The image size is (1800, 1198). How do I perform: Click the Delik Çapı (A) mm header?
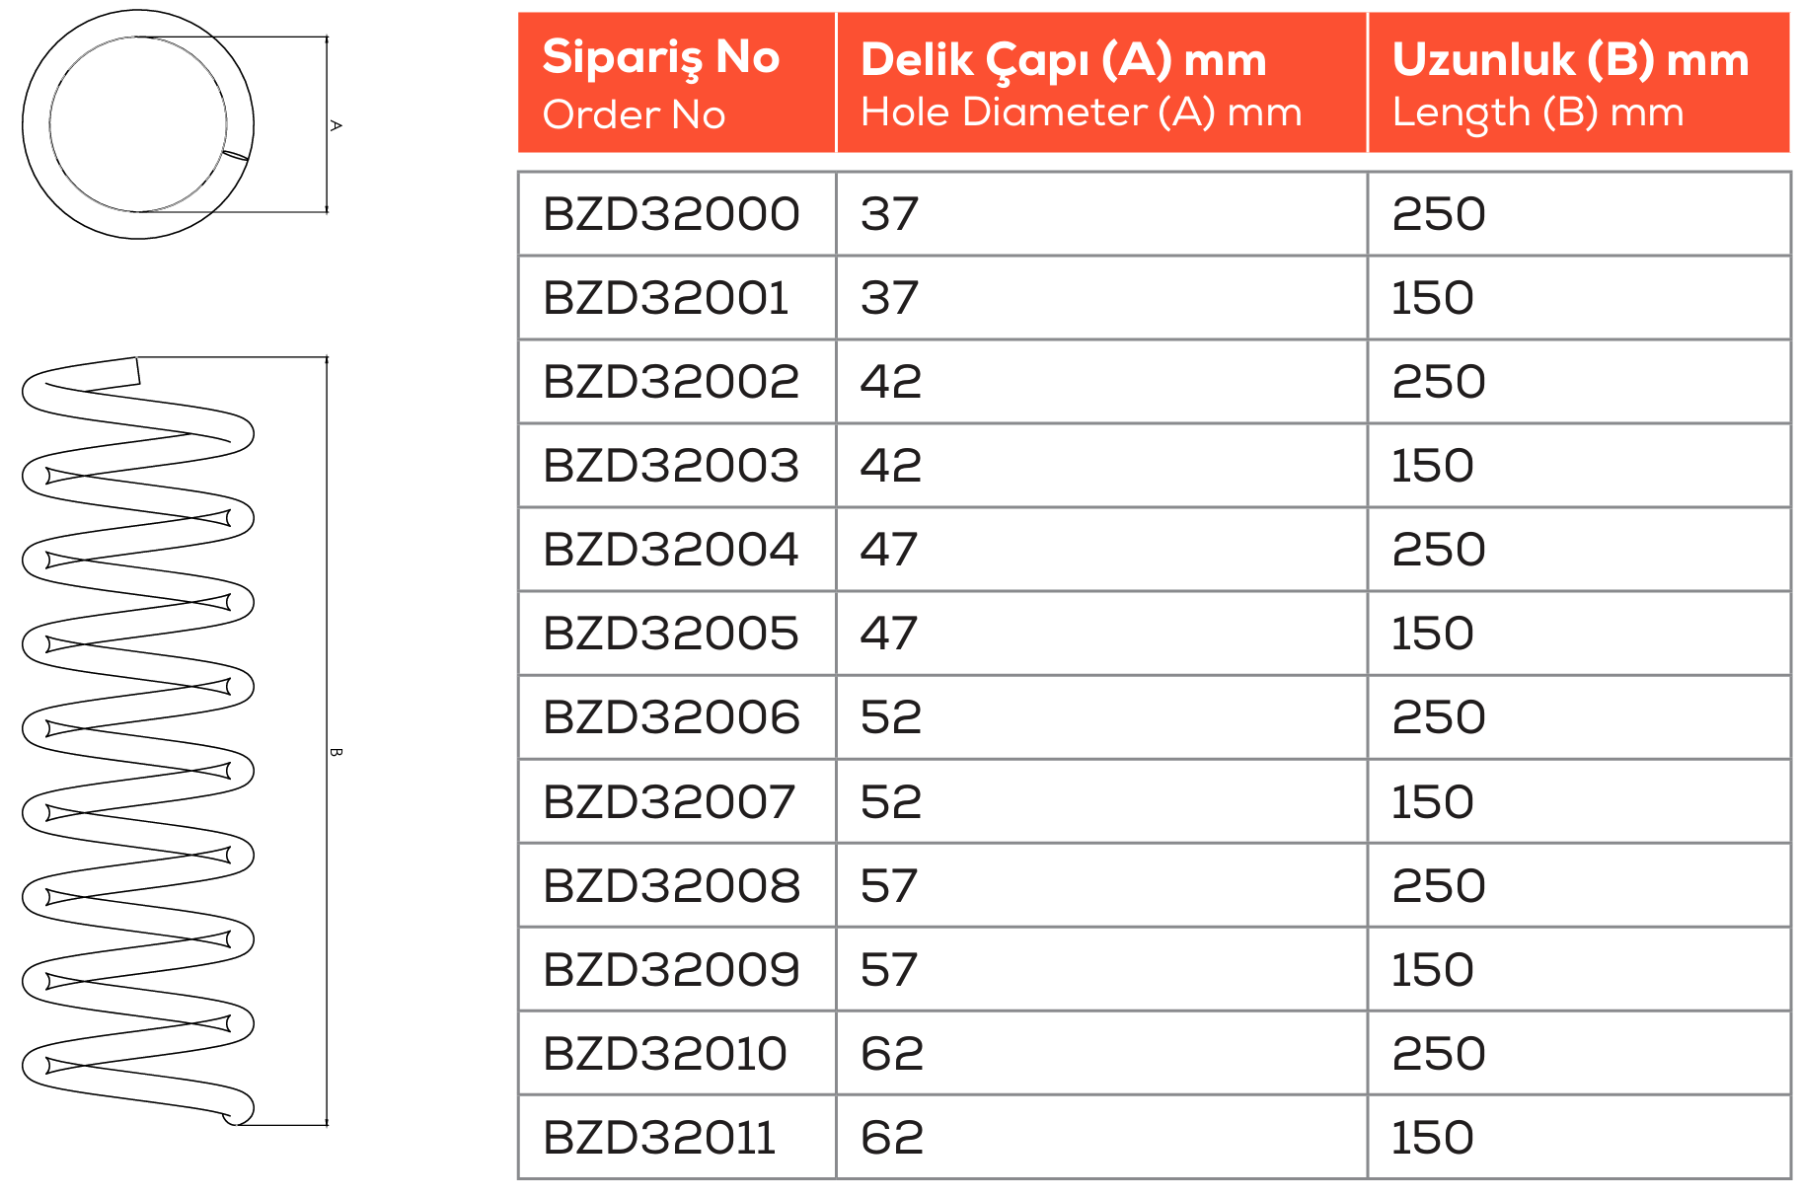(x=1081, y=83)
